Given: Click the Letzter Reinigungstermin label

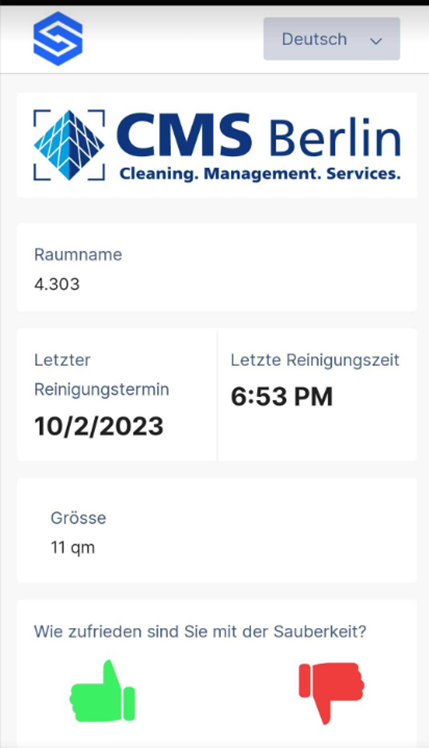Looking at the screenshot, I should (x=102, y=374).
